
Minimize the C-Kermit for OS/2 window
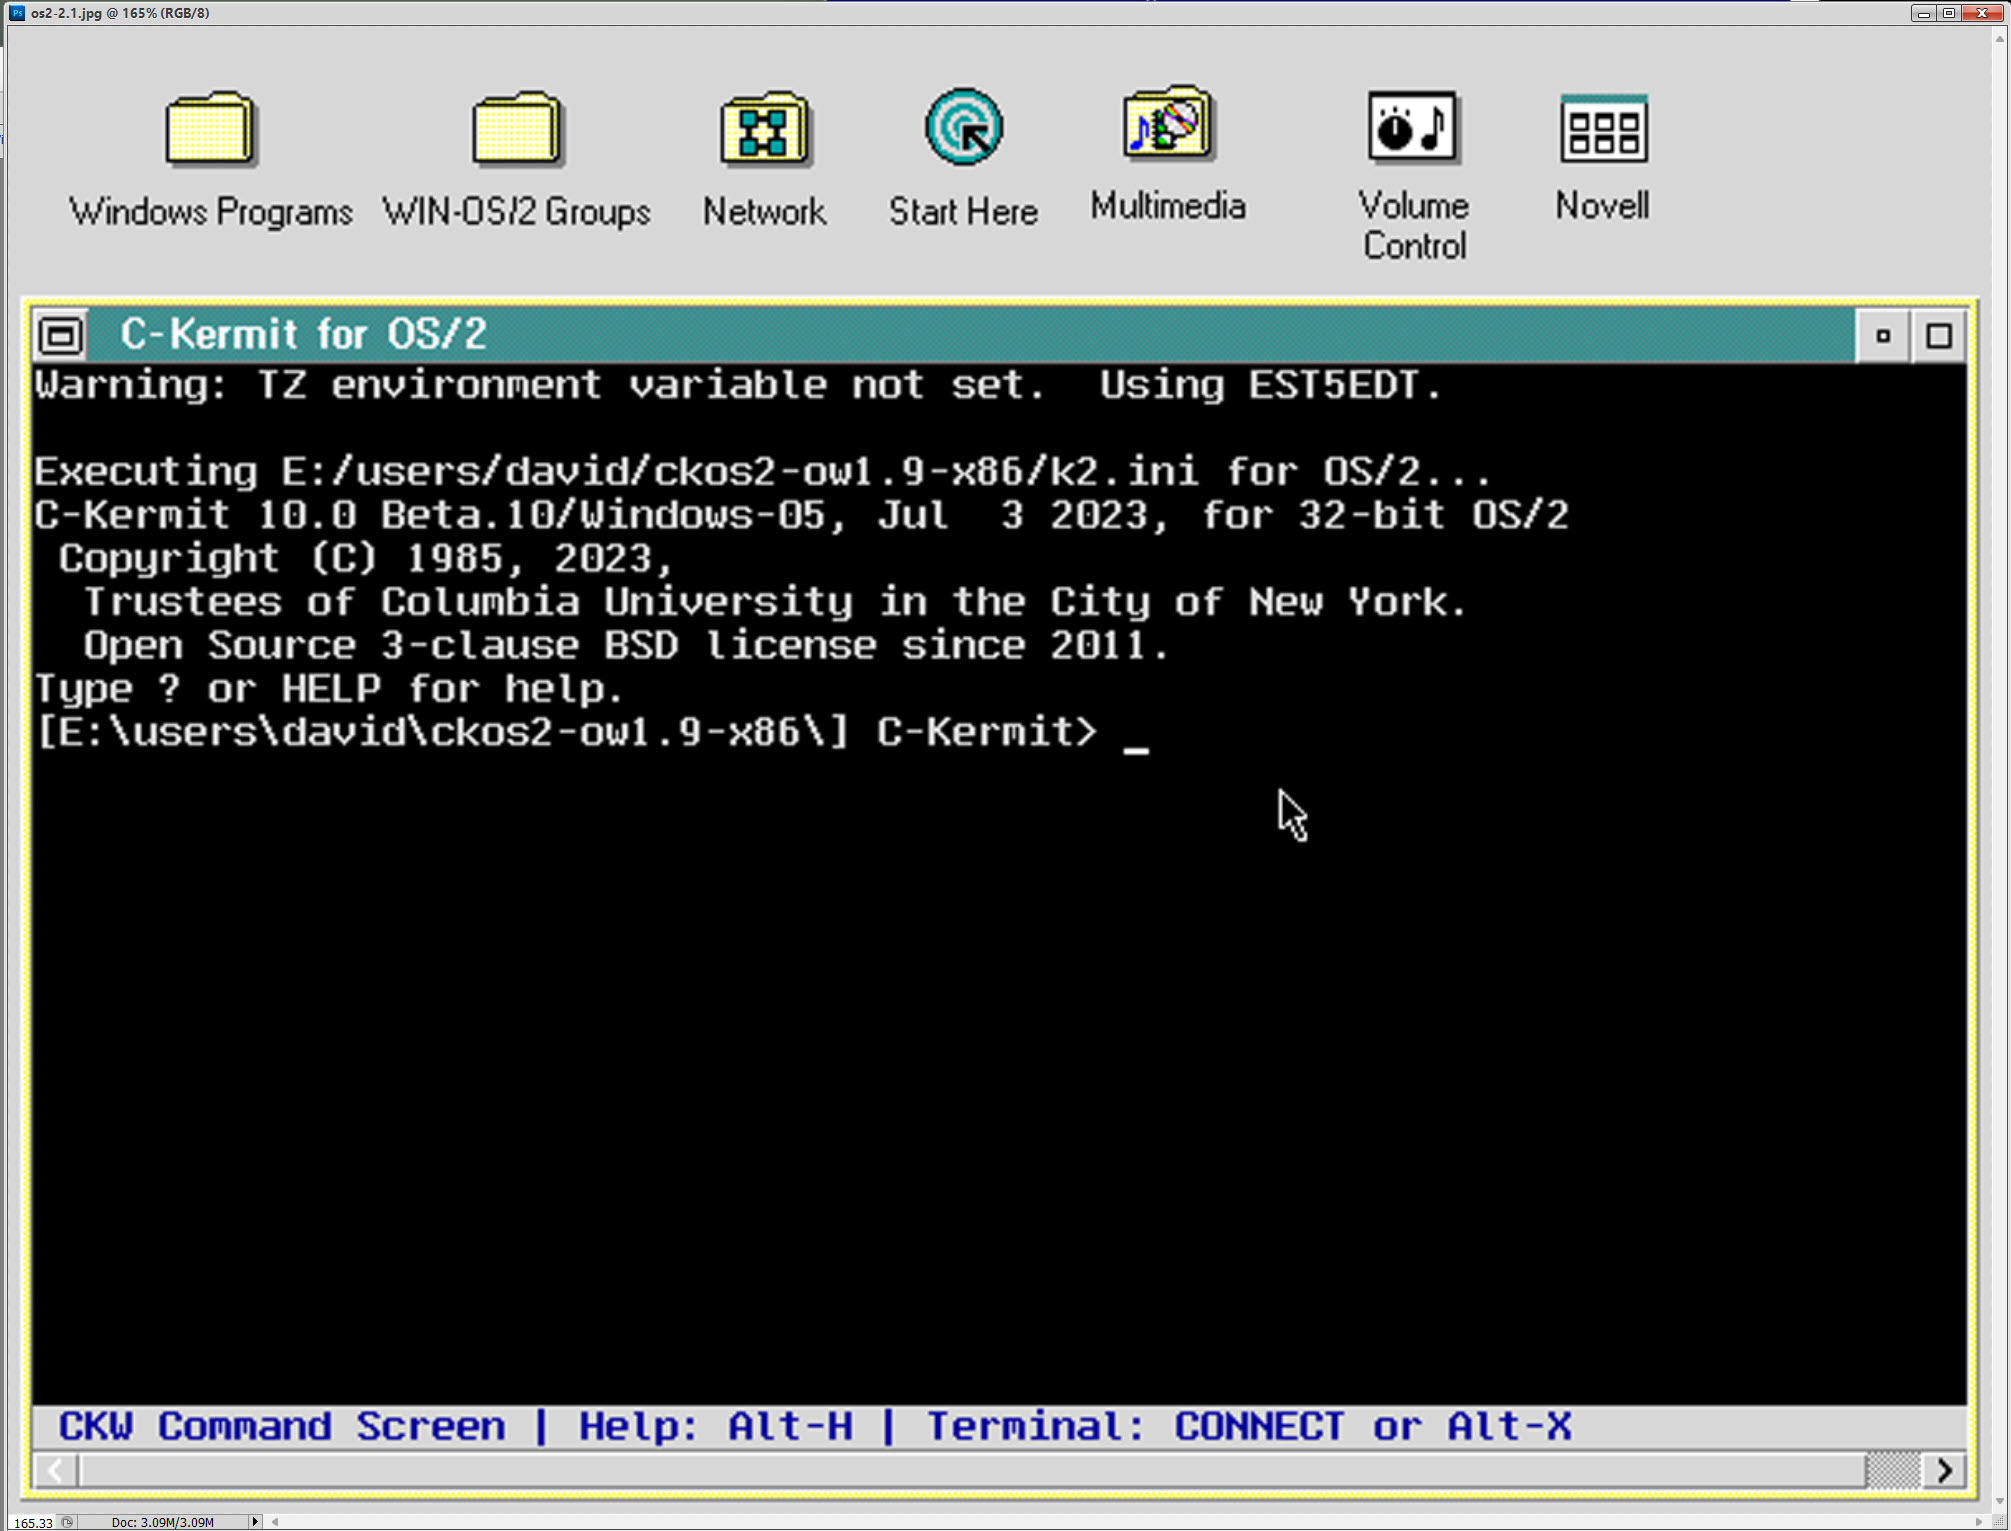tap(1883, 336)
